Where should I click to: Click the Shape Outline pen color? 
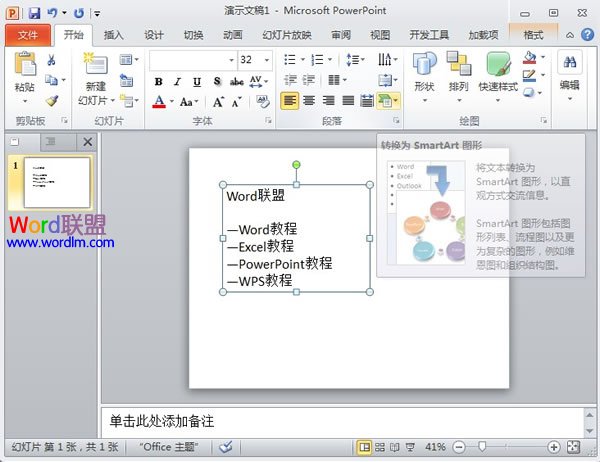(x=530, y=75)
